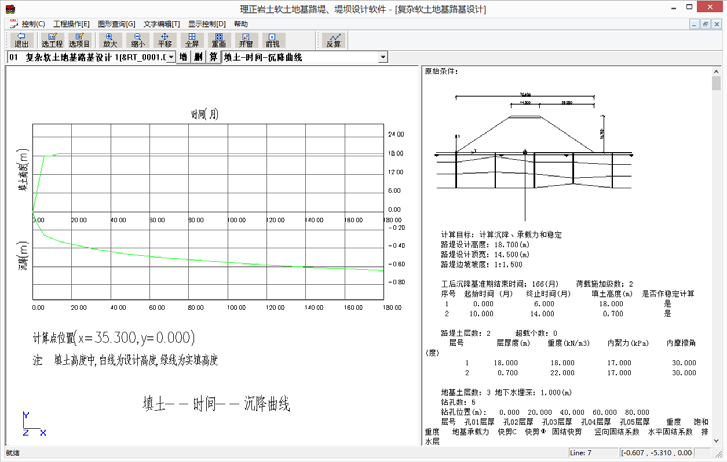Screen dimensions: 727x462
Task: Show full view with 全屏 icon
Action: tap(192, 41)
